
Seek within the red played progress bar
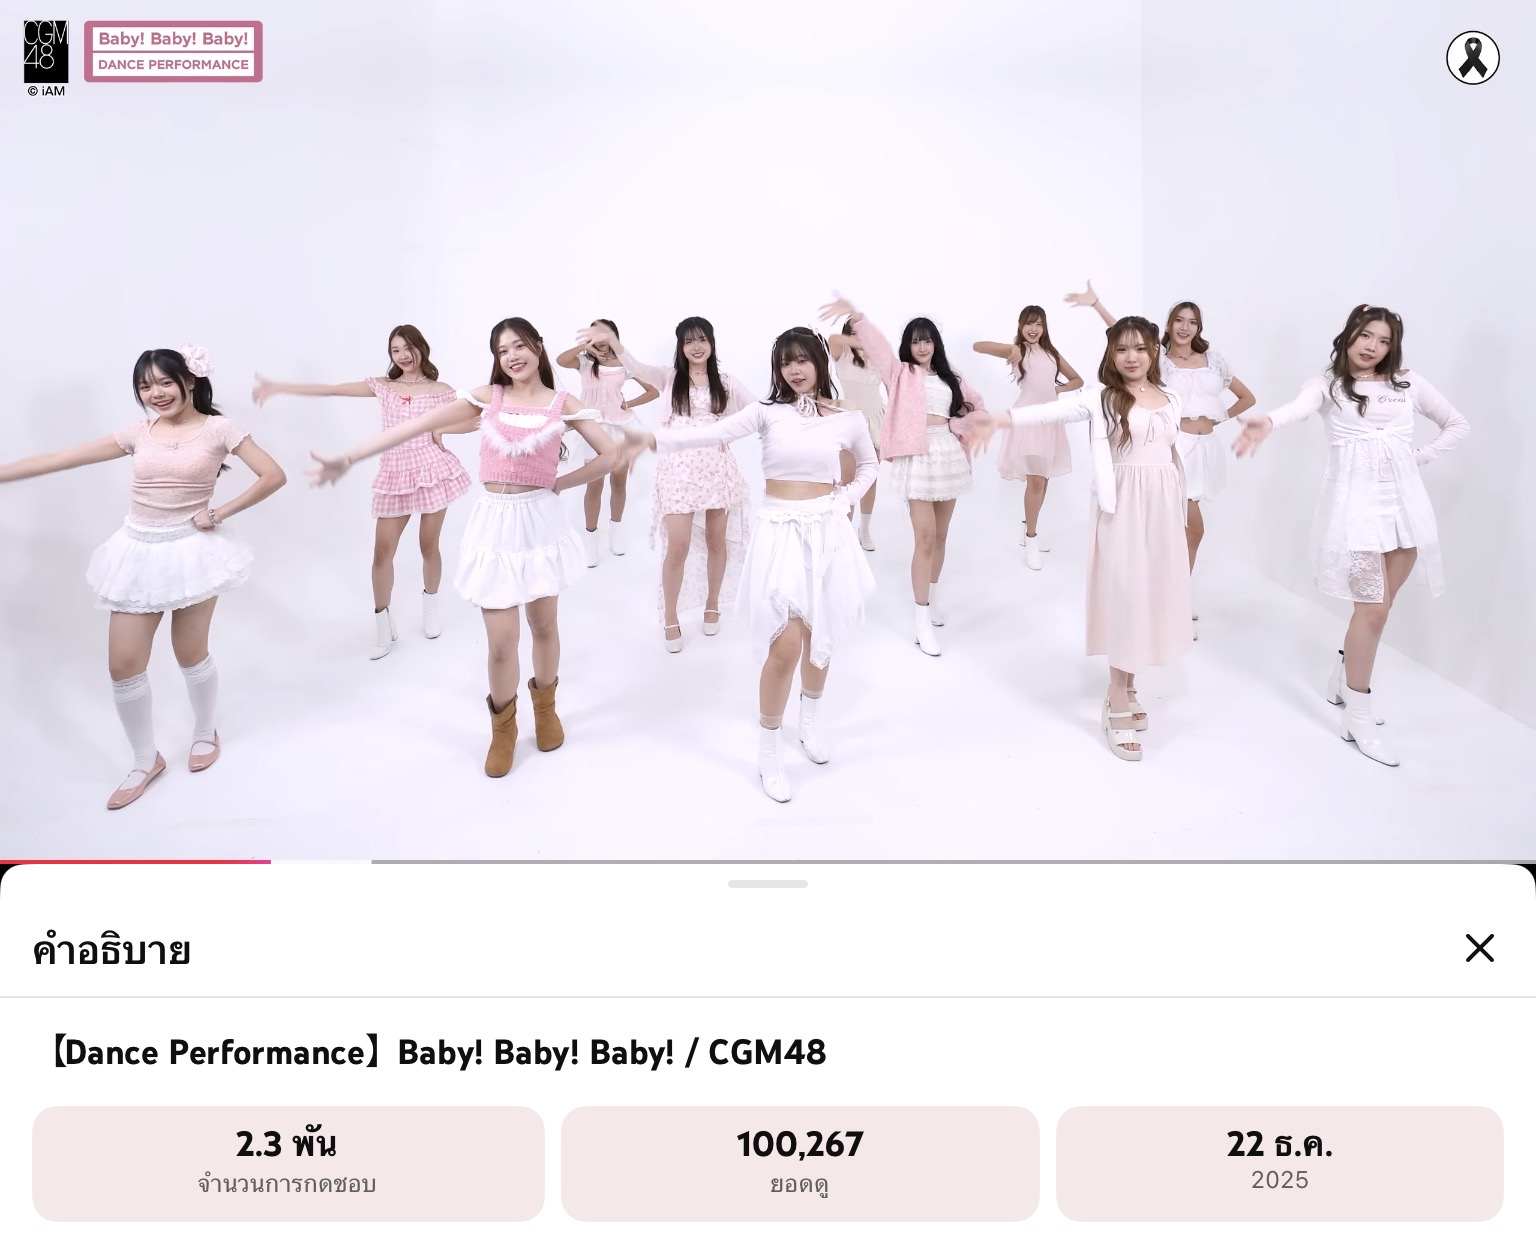click(135, 861)
